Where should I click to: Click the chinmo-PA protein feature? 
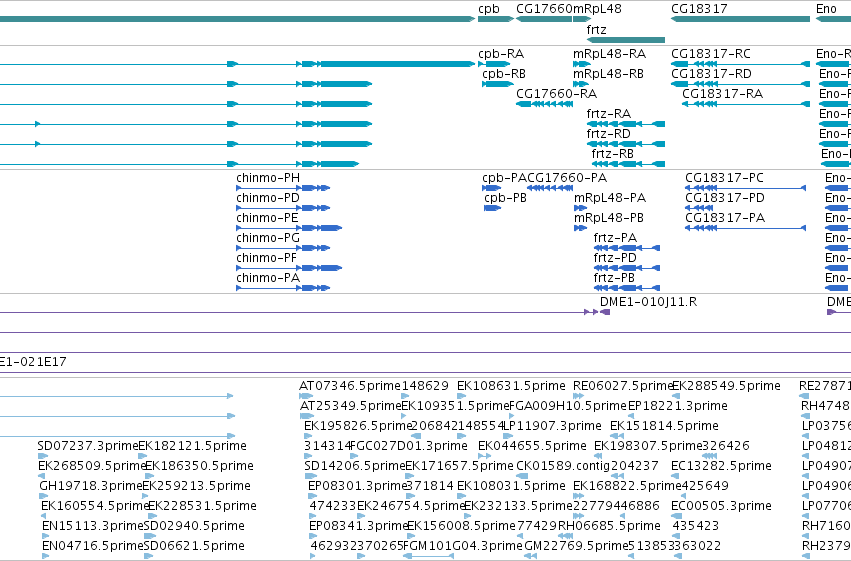coord(283,288)
